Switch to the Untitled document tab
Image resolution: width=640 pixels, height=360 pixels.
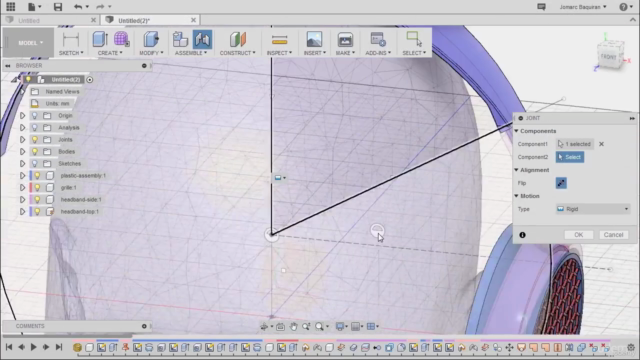(29, 20)
